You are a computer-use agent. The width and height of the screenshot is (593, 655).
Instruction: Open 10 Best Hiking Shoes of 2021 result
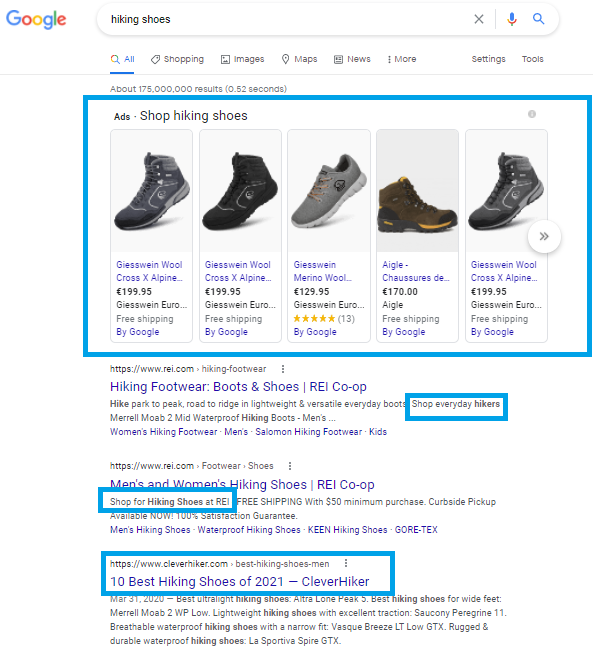tap(239, 581)
